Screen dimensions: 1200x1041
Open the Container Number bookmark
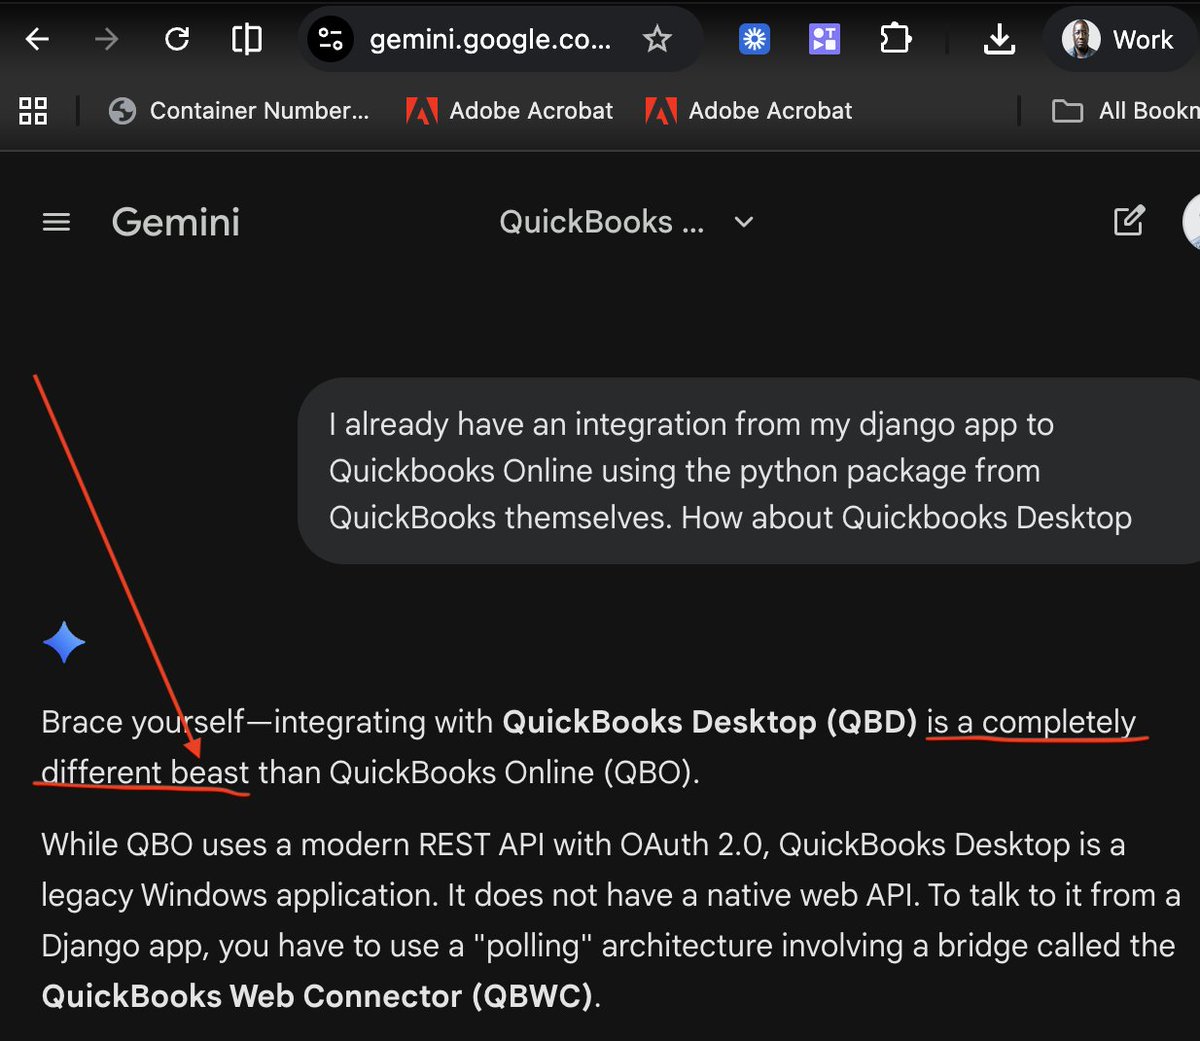239,111
